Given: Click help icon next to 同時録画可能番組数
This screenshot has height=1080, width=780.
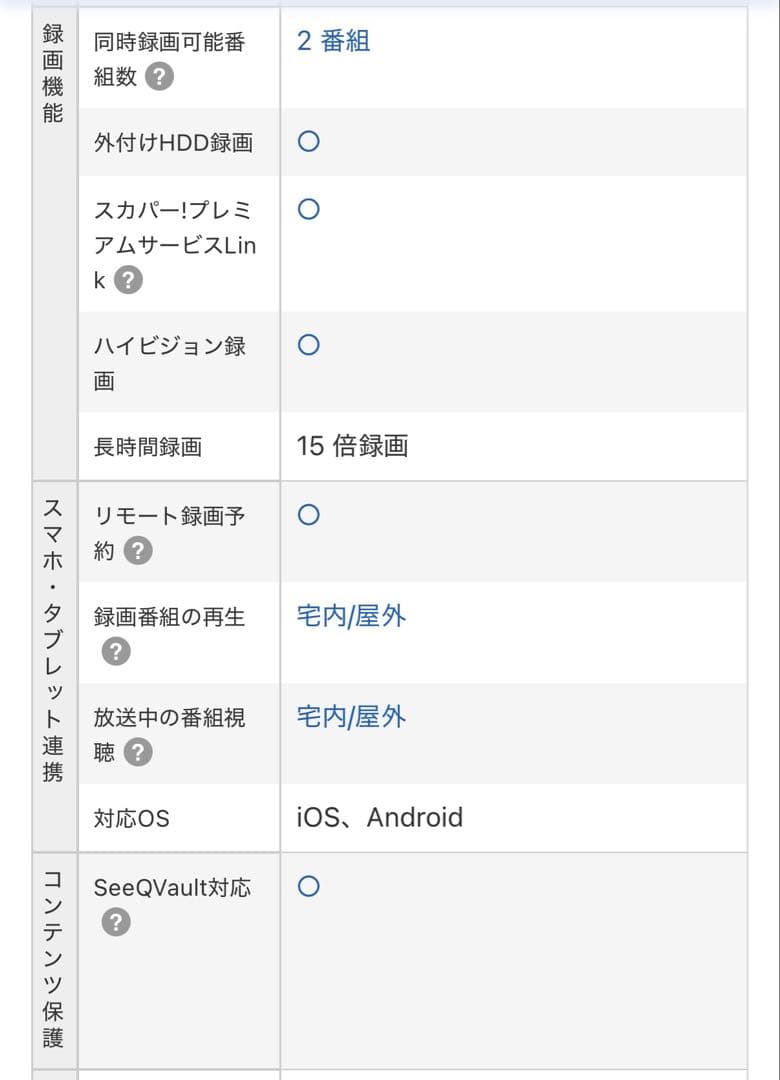Looking at the screenshot, I should (x=160, y=77).
